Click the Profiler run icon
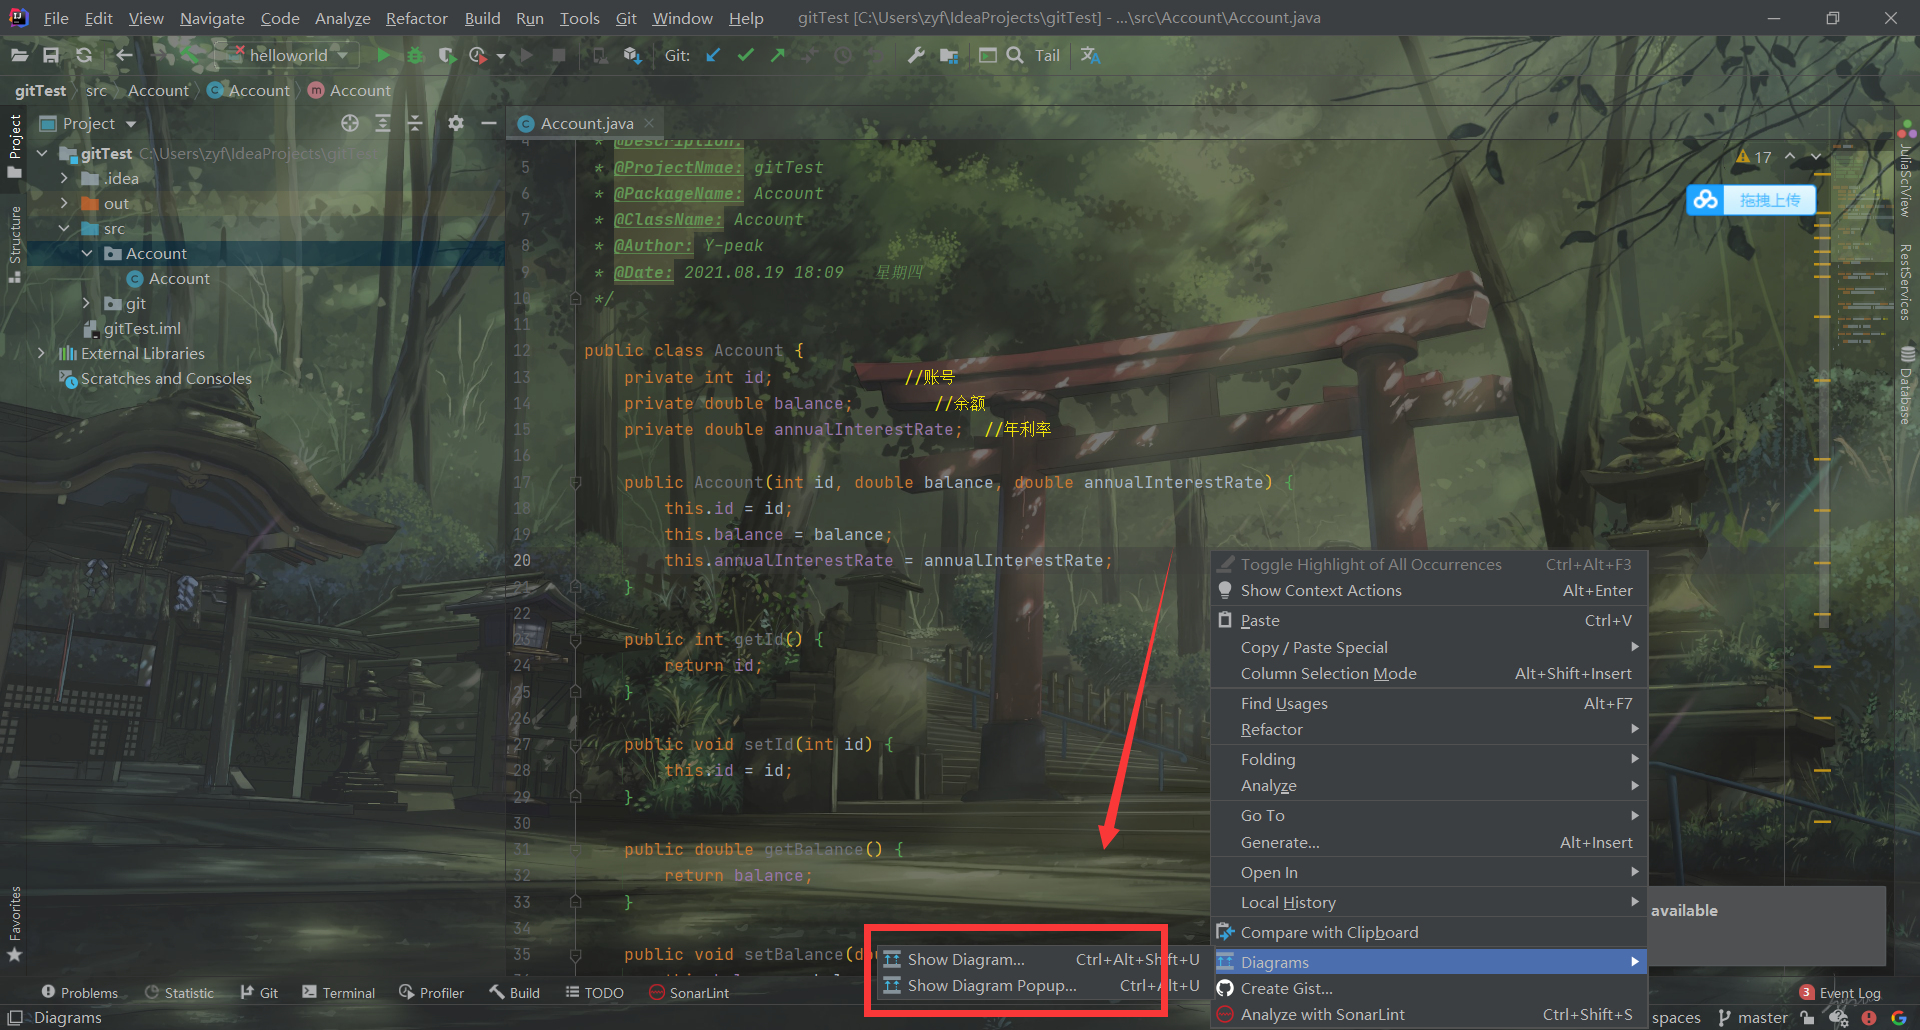 click(x=478, y=55)
